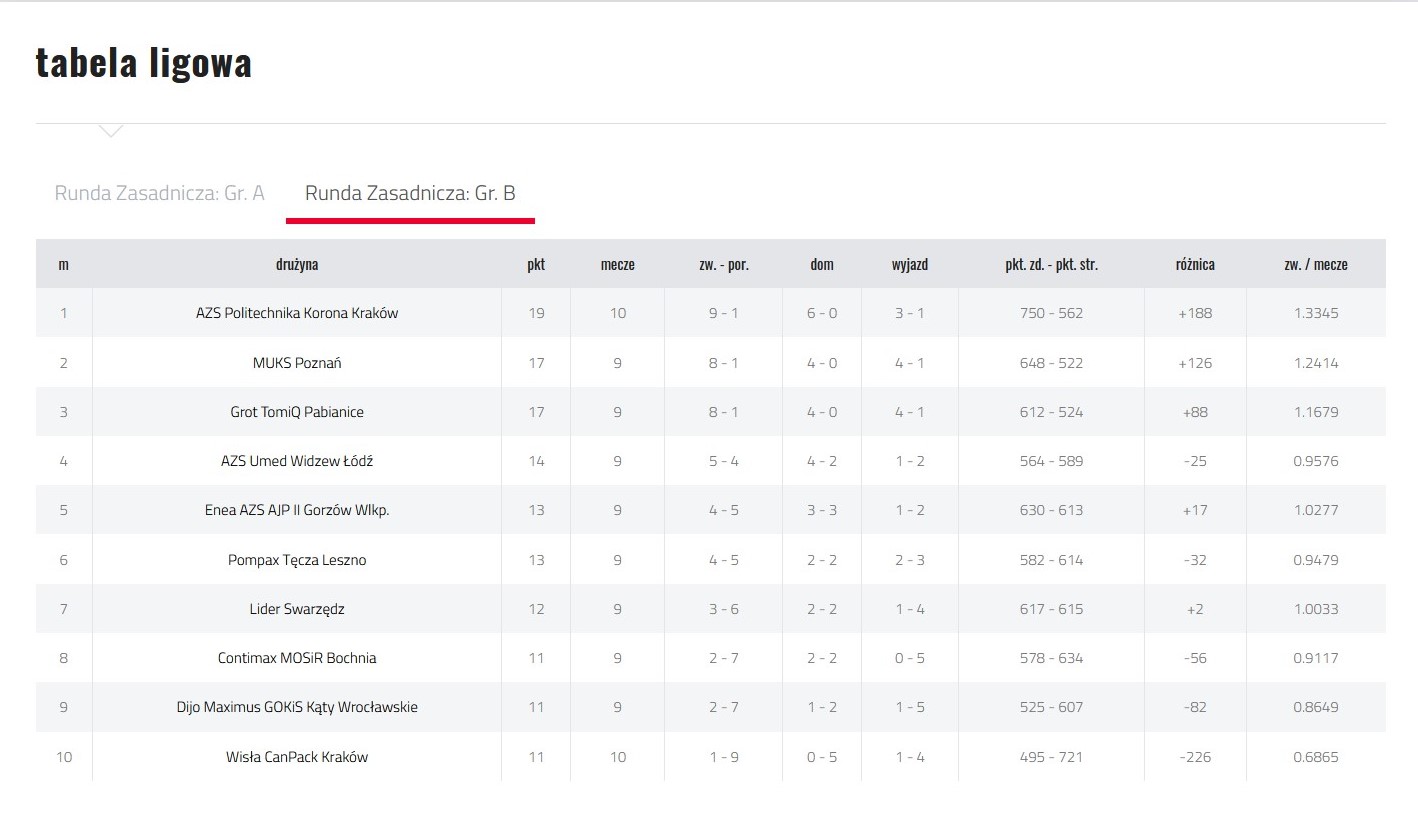
Task: Click win-loss record 5 - 4
Action: pos(724,461)
